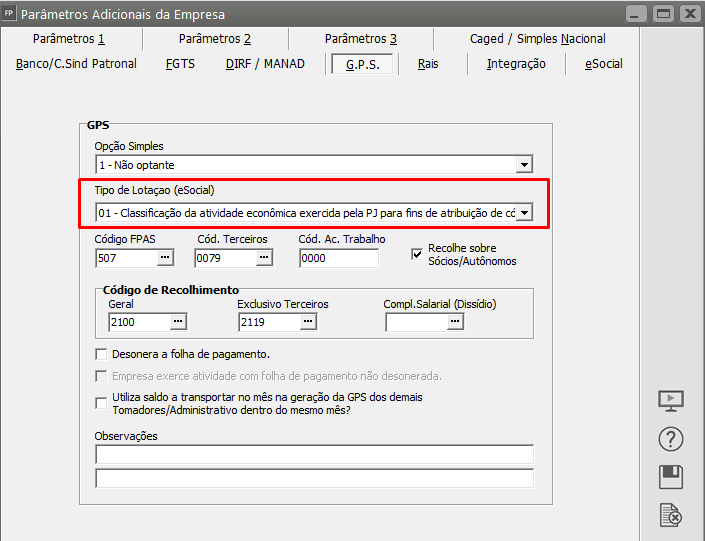Switch to the FGTS tab
Viewport: 705px width, 541px height.
coord(181,63)
